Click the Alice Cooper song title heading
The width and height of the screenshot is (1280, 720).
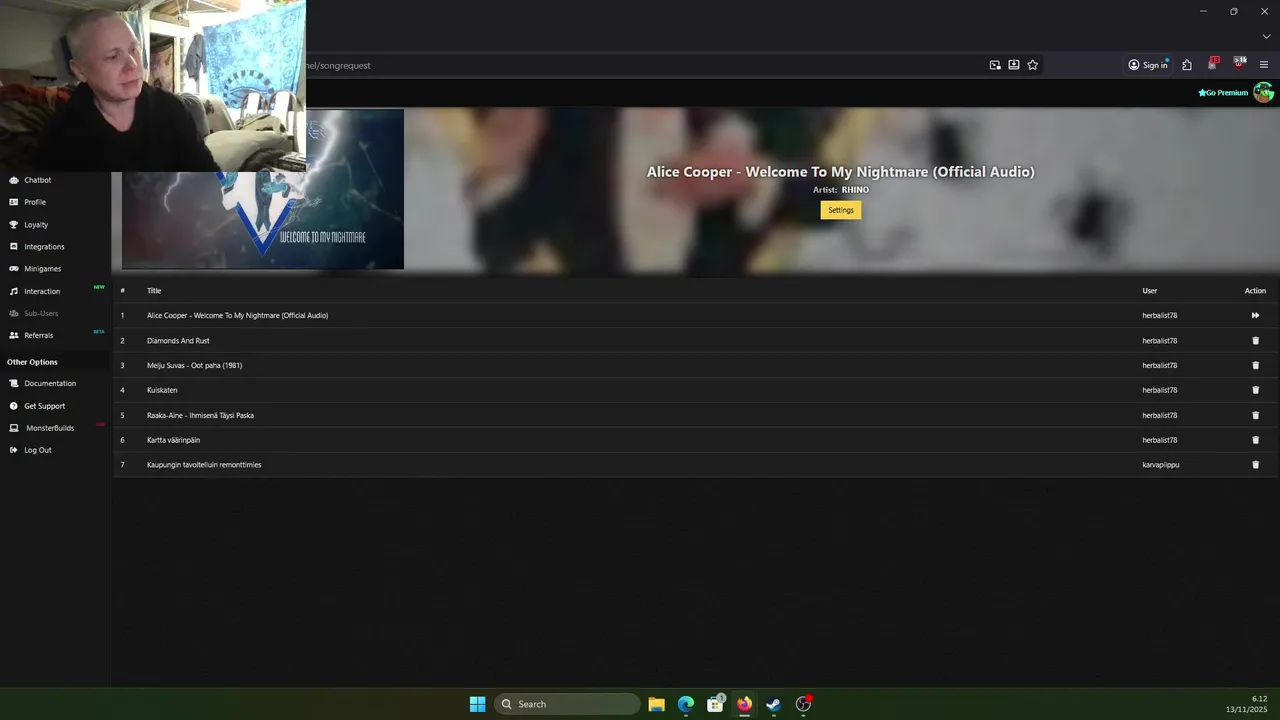coord(841,172)
